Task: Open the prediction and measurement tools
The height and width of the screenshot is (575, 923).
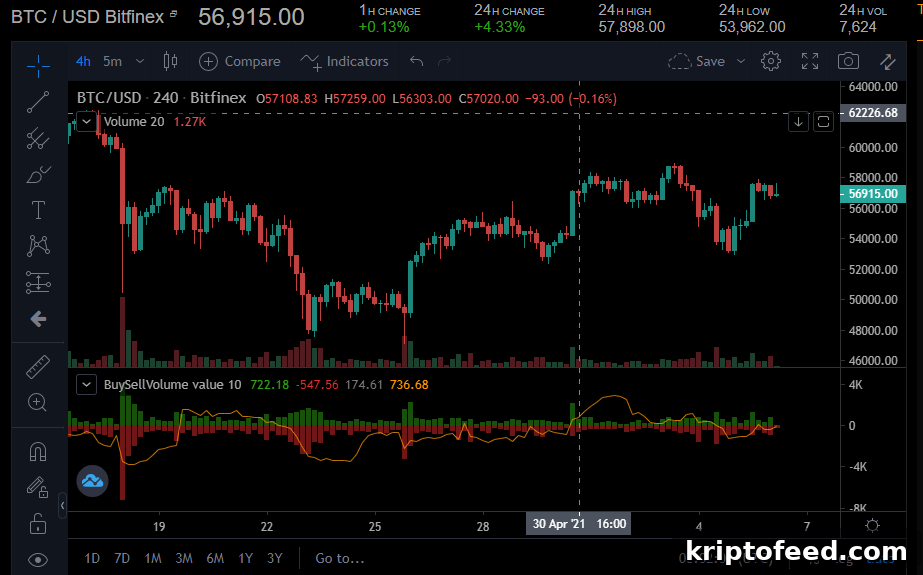Action: [38, 282]
